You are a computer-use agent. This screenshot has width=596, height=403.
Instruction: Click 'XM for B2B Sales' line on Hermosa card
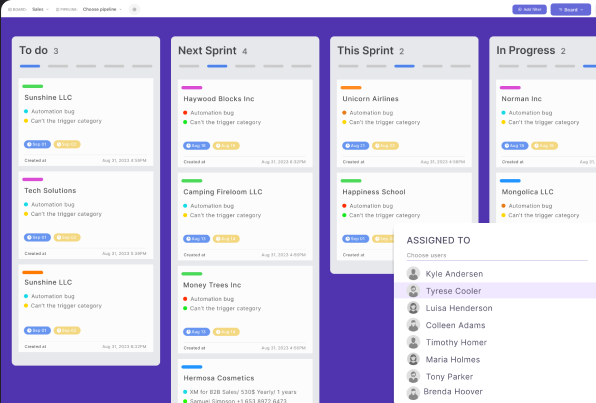click(x=243, y=392)
